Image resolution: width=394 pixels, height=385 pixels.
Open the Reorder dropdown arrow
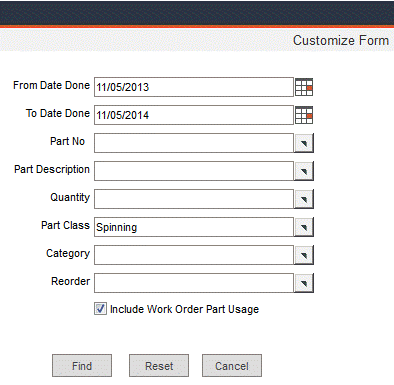pos(304,283)
